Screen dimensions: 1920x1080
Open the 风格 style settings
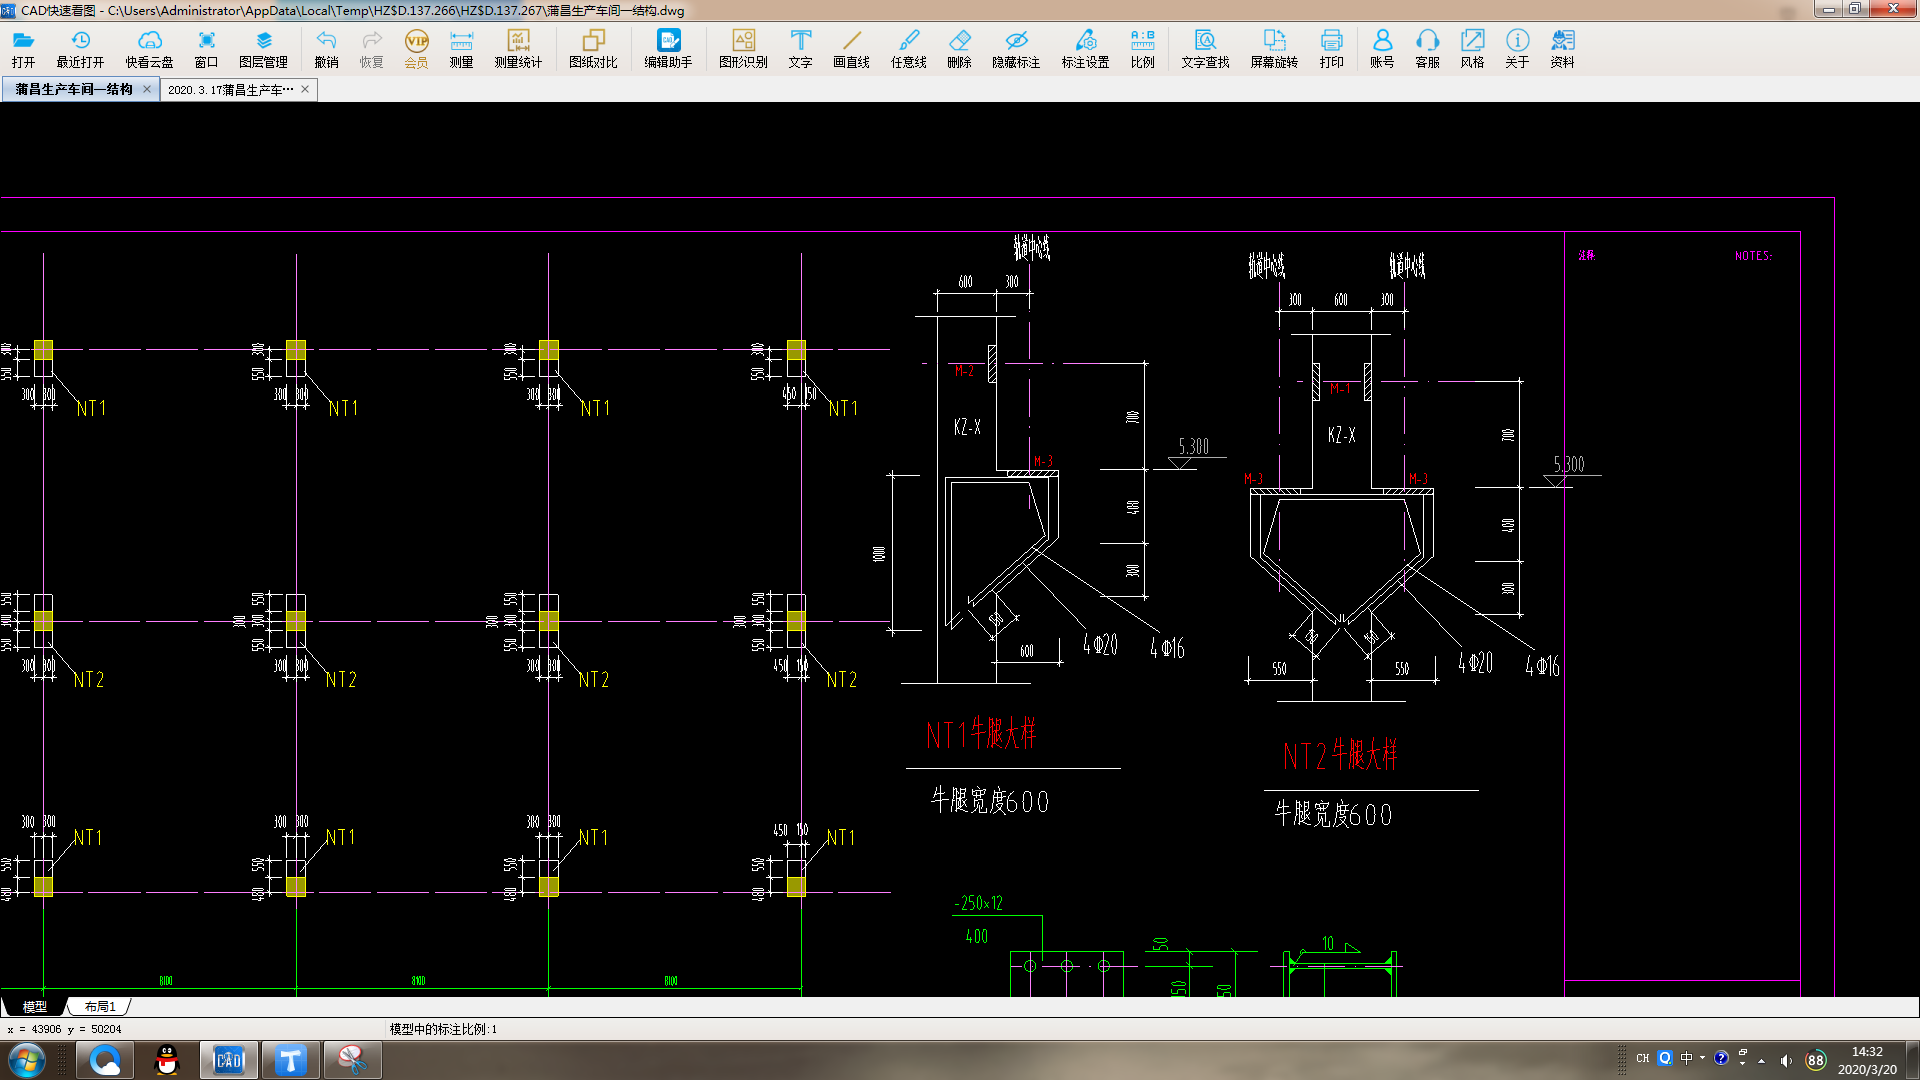1472,48
